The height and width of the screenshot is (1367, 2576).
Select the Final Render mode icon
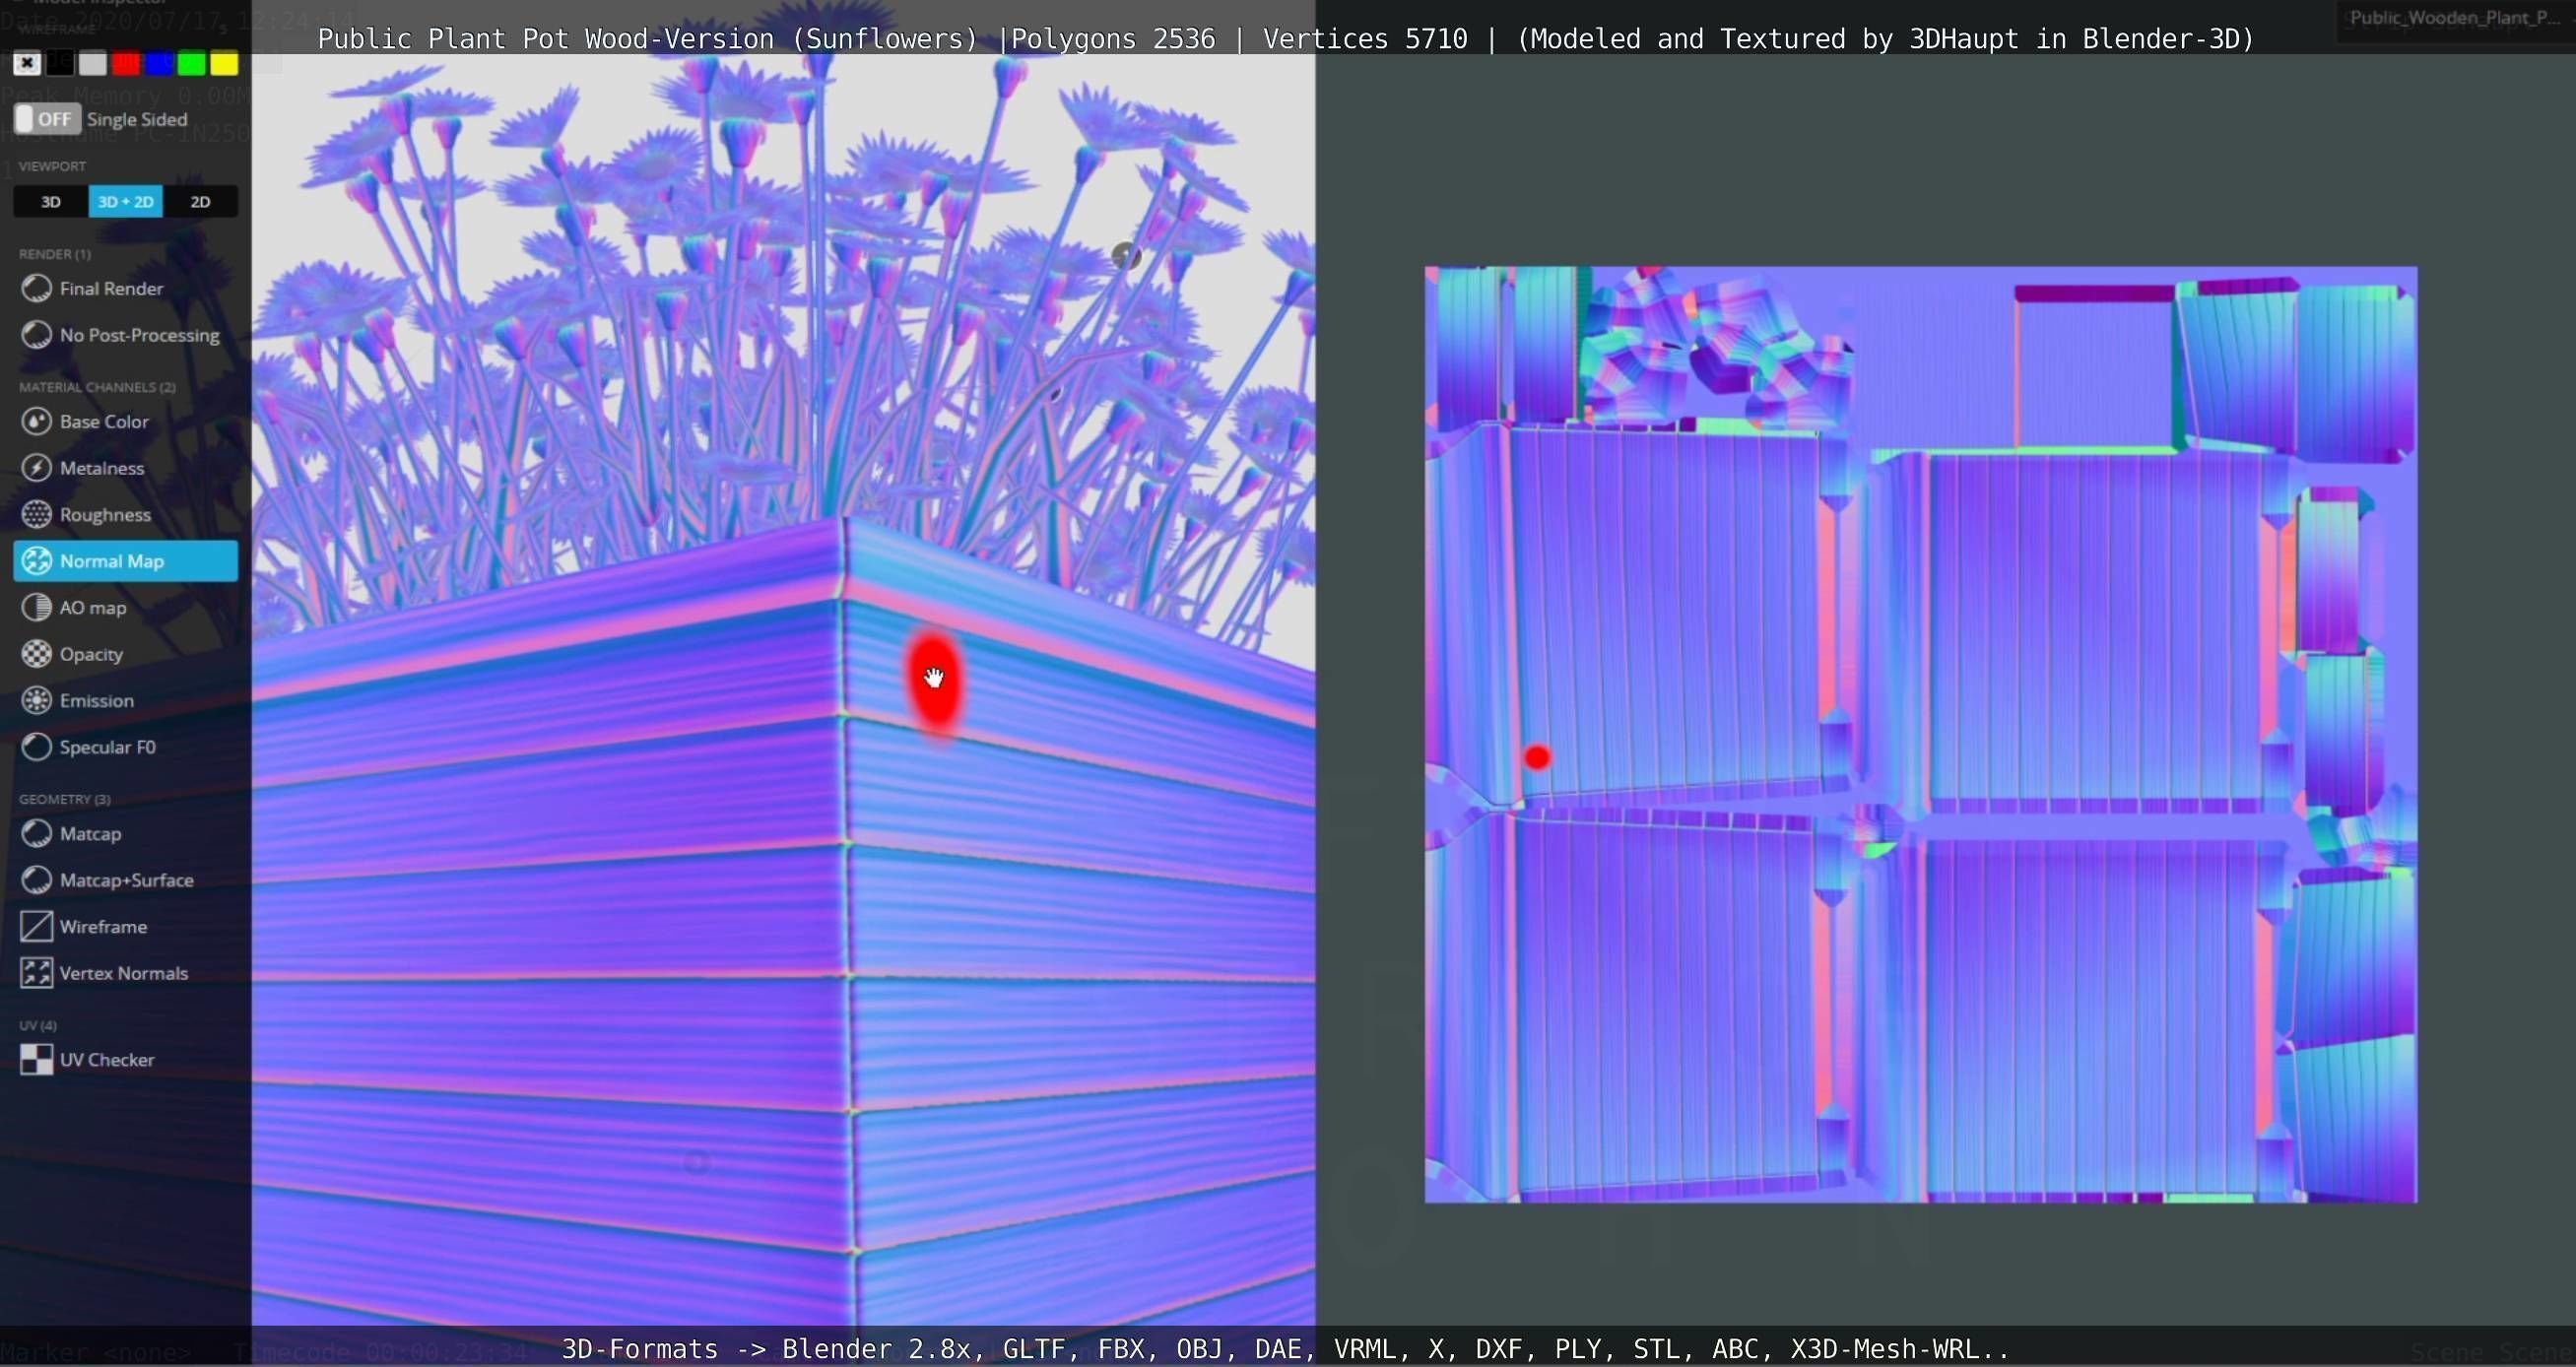[x=37, y=288]
